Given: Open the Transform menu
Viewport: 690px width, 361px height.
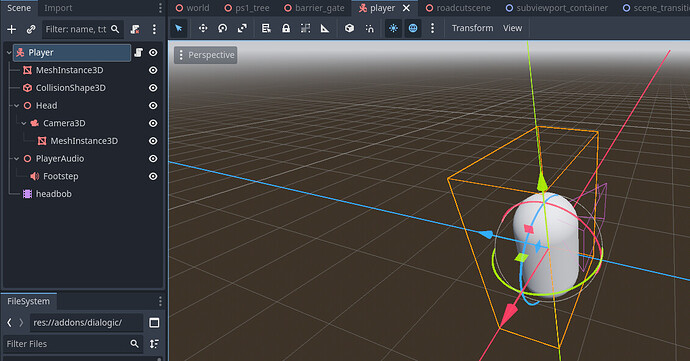Looking at the screenshot, I should click(x=473, y=28).
